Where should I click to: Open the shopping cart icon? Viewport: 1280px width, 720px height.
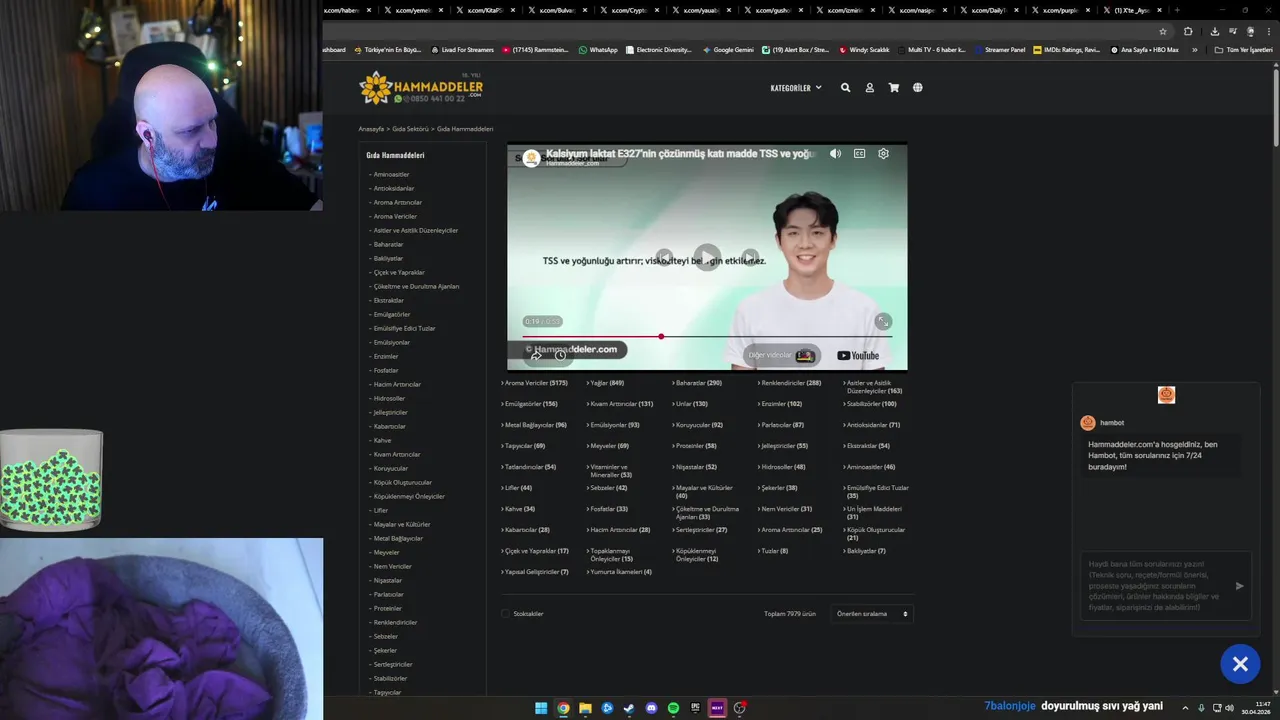(x=893, y=88)
